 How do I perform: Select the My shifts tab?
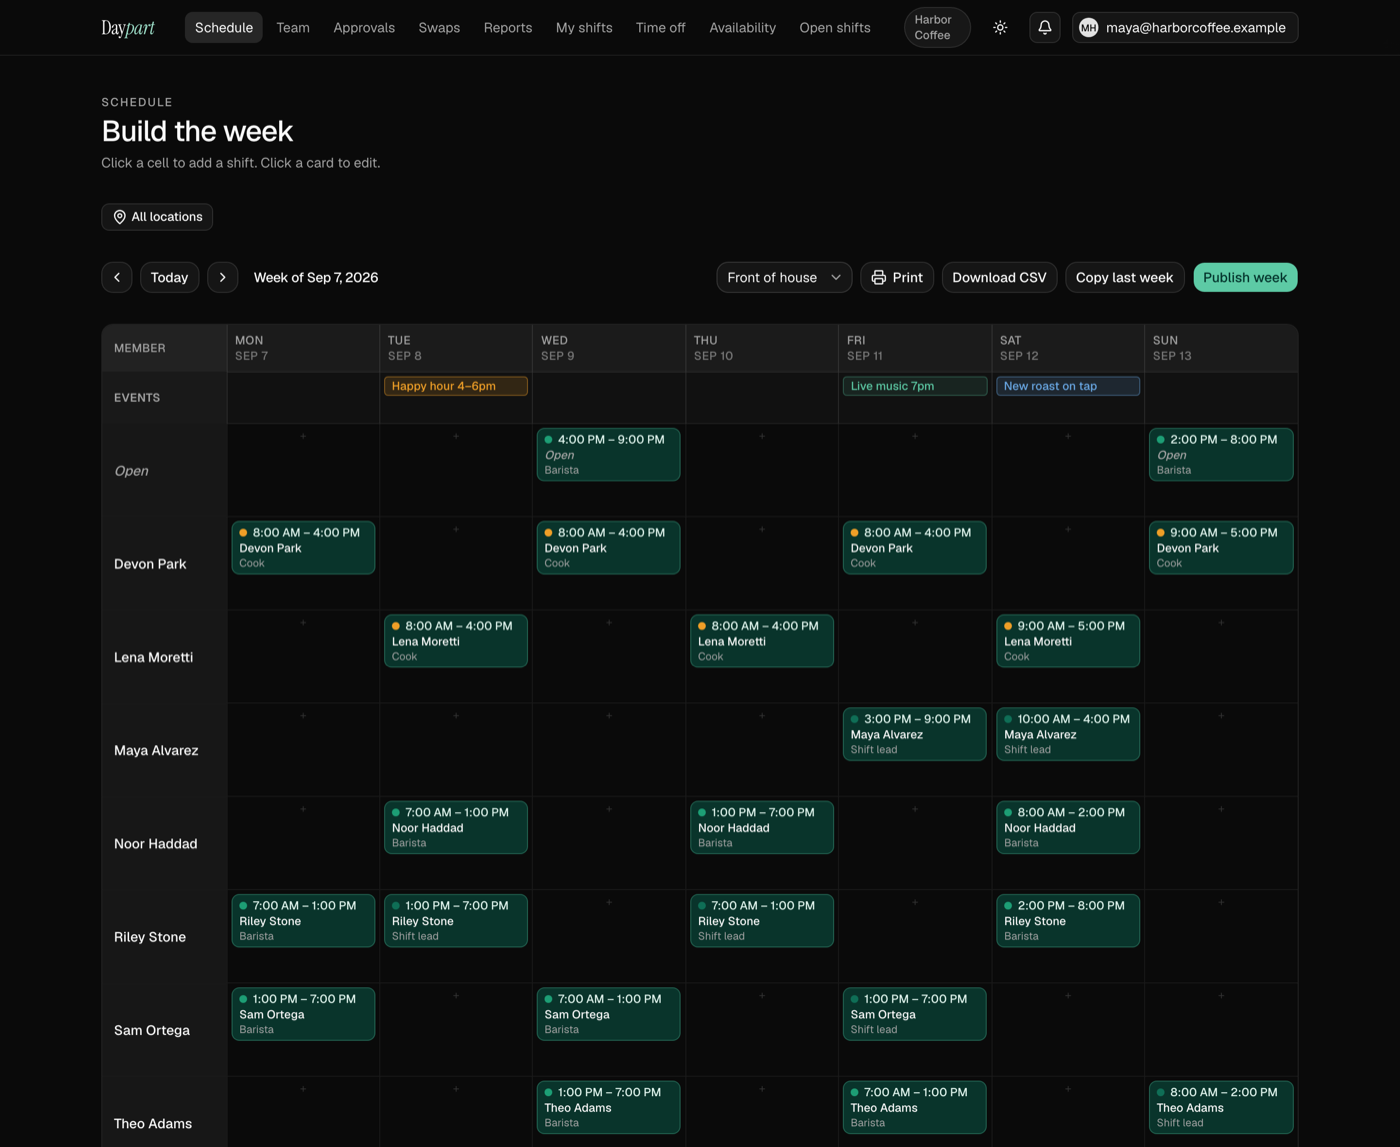584,28
